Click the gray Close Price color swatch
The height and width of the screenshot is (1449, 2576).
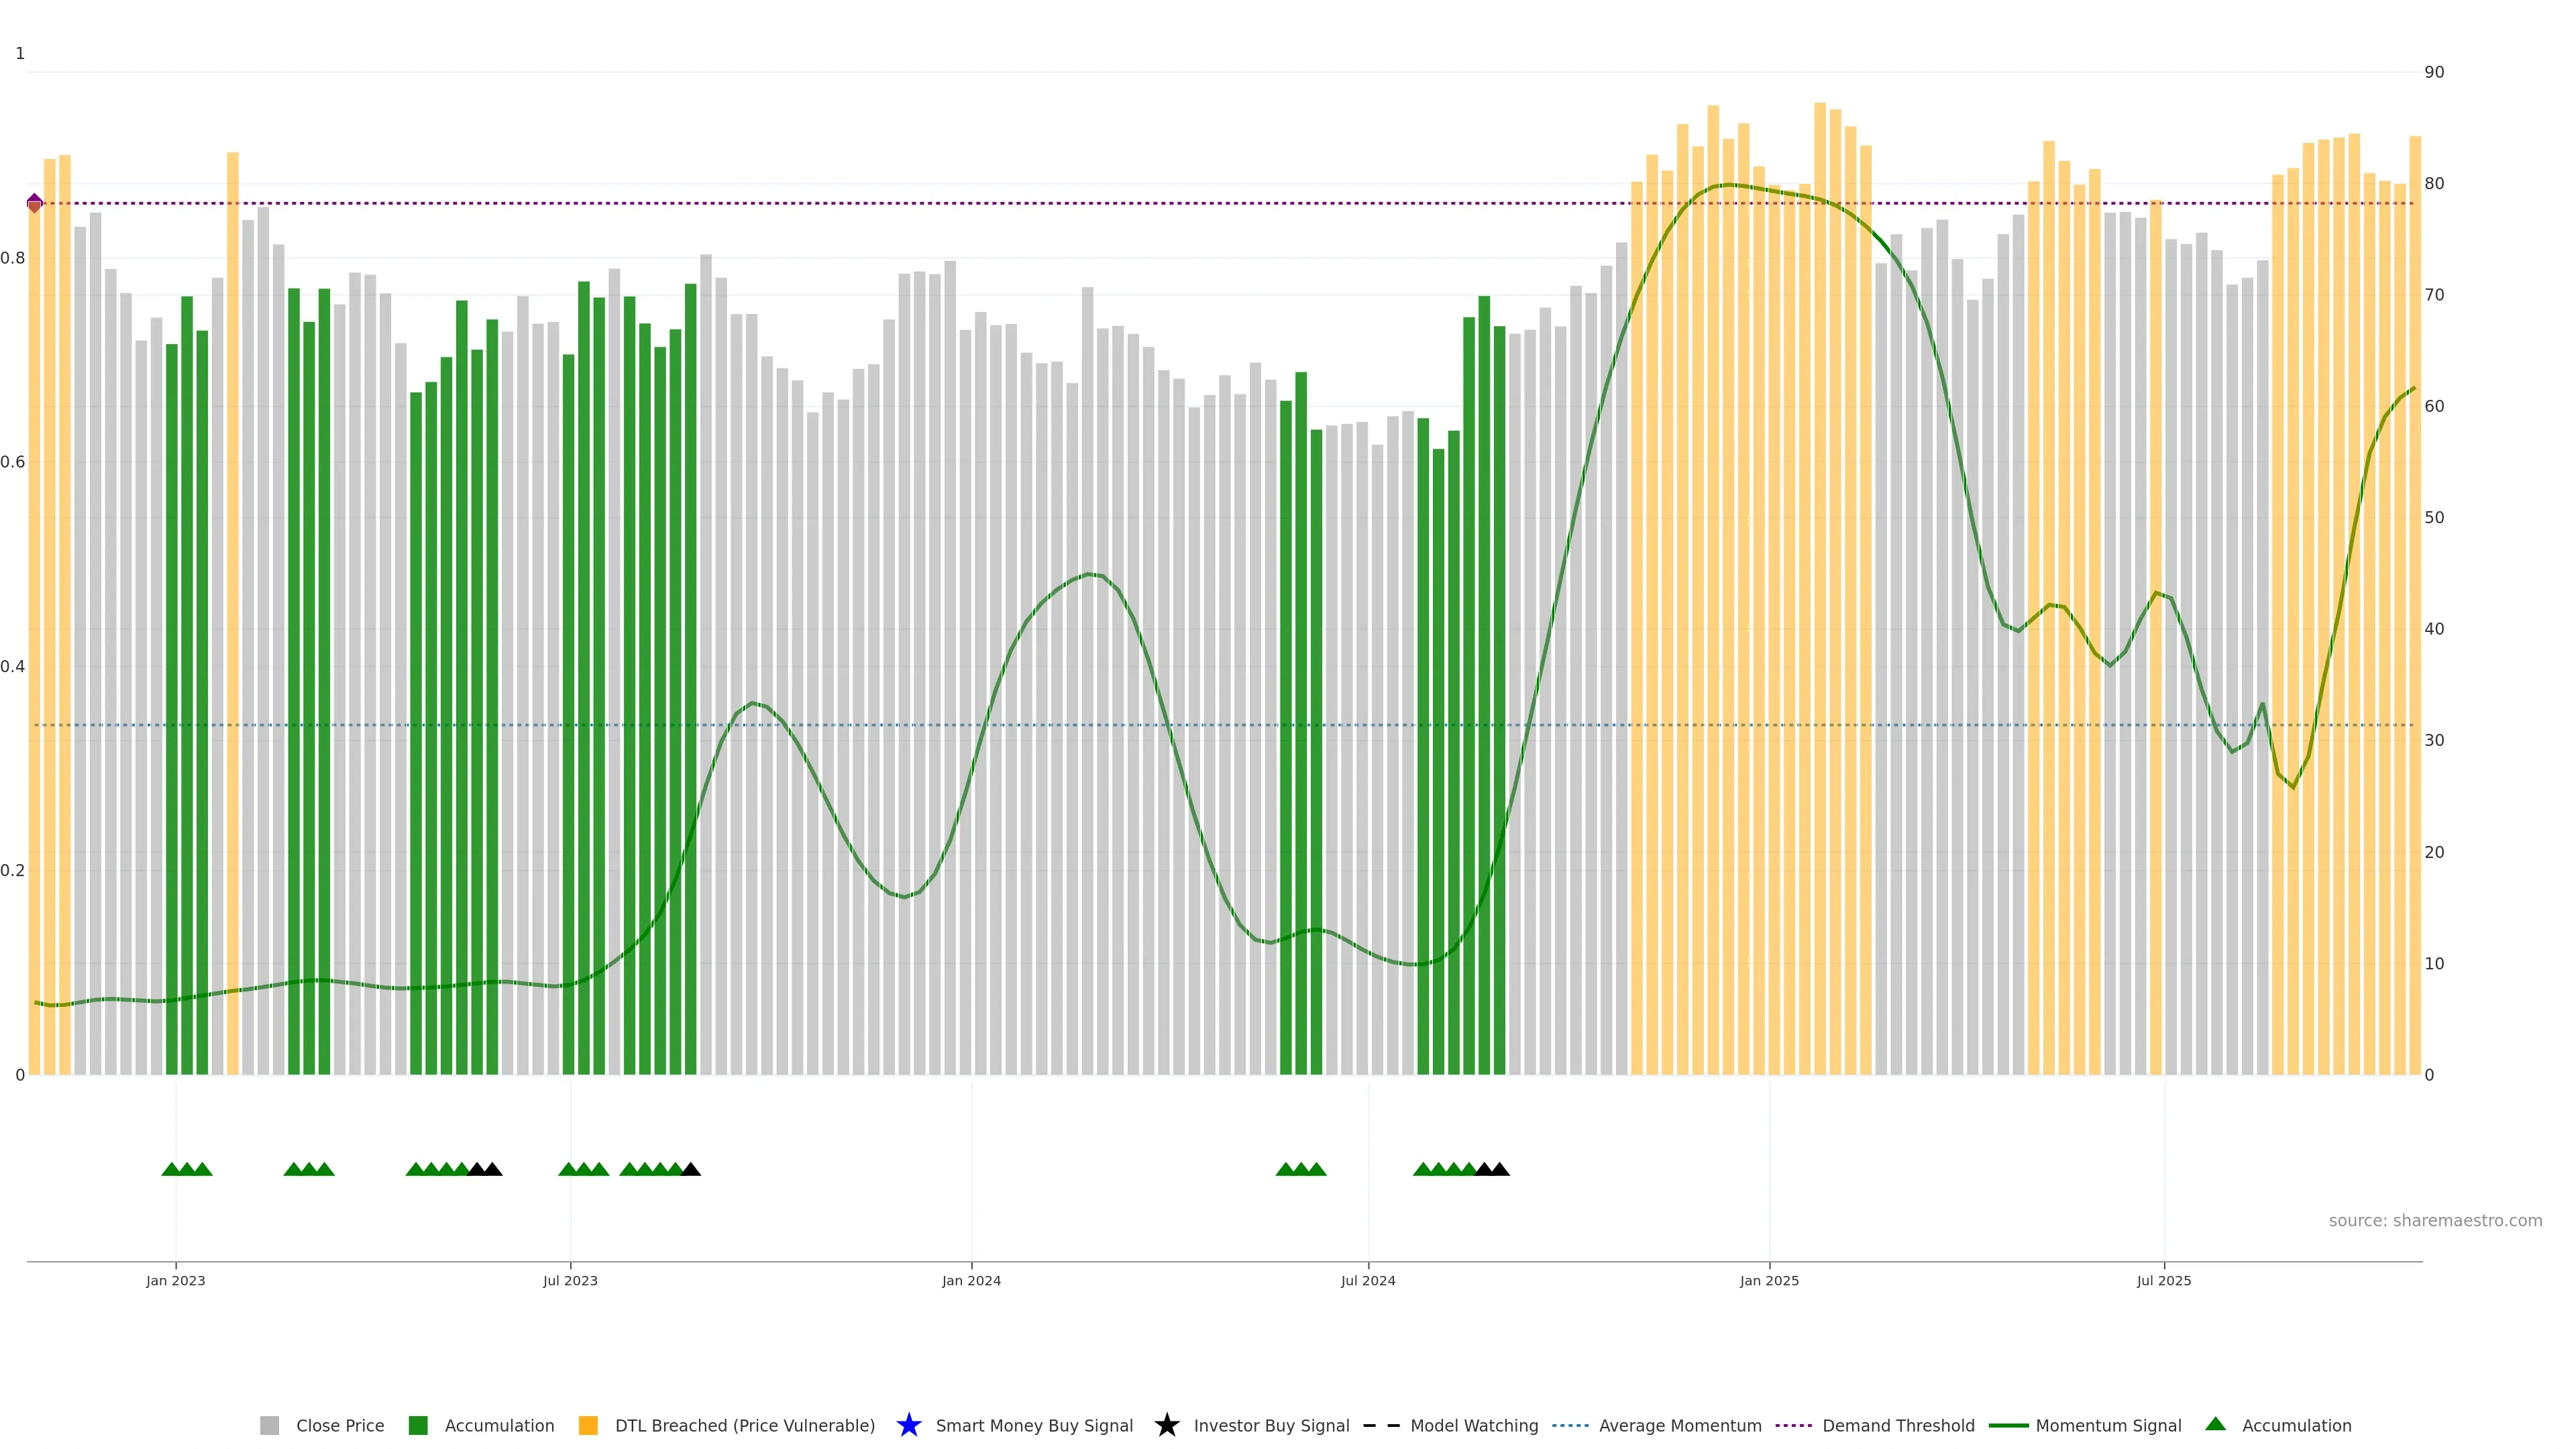click(x=269, y=1425)
